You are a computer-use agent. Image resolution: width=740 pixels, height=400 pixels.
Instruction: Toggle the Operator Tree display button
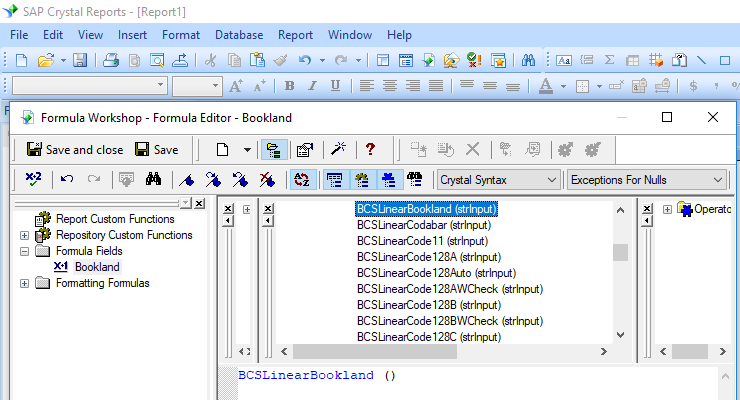coord(389,180)
